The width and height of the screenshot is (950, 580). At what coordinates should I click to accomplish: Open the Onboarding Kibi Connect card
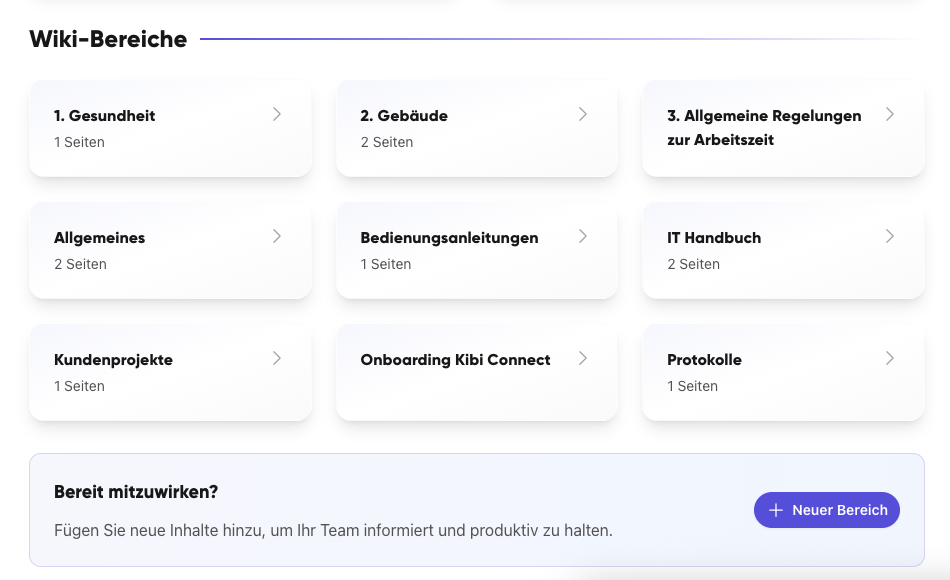[x=477, y=372]
